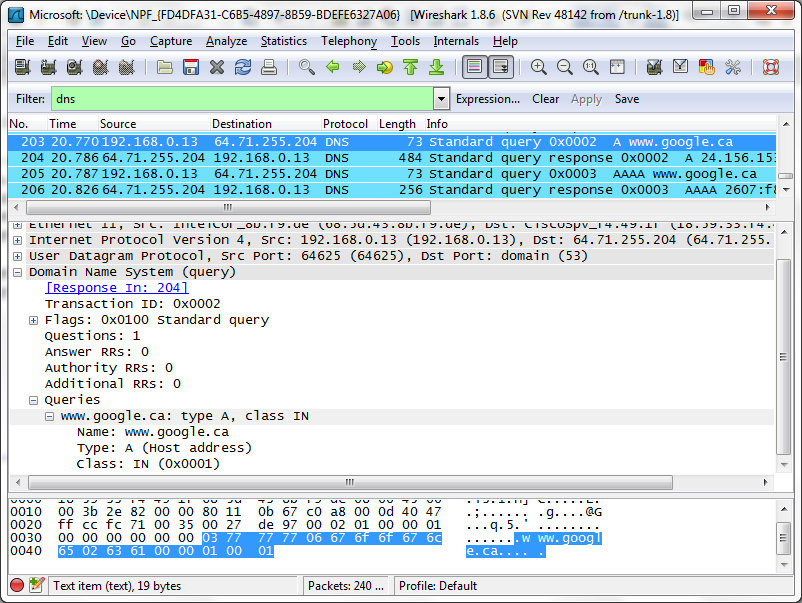Viewport: 802px width, 603px height.
Task: Zoom out magnifier minus icon
Action: (x=565, y=67)
